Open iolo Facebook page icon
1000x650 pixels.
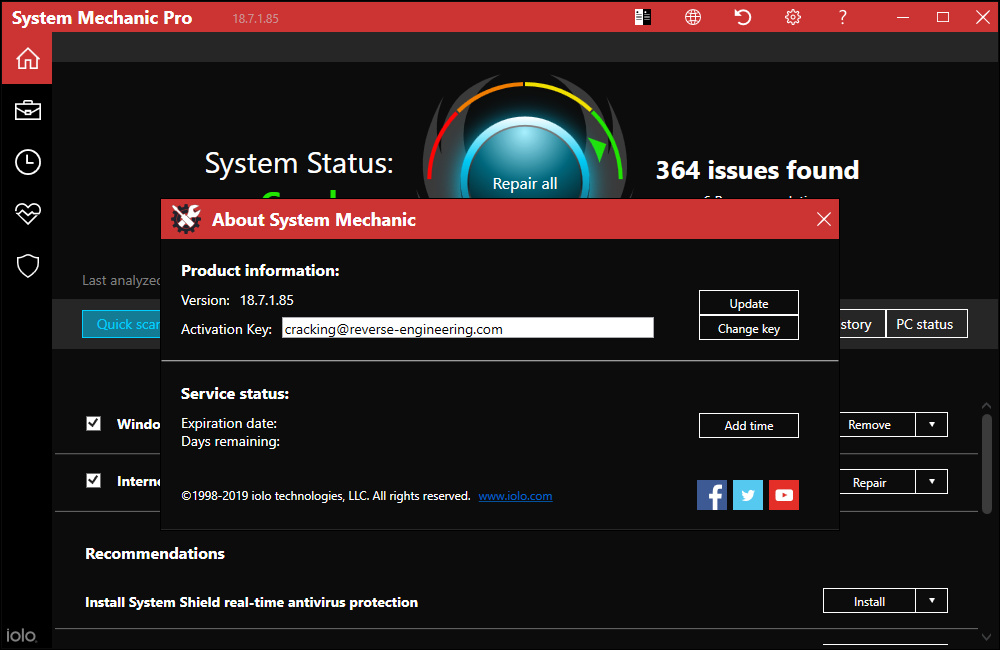point(712,495)
